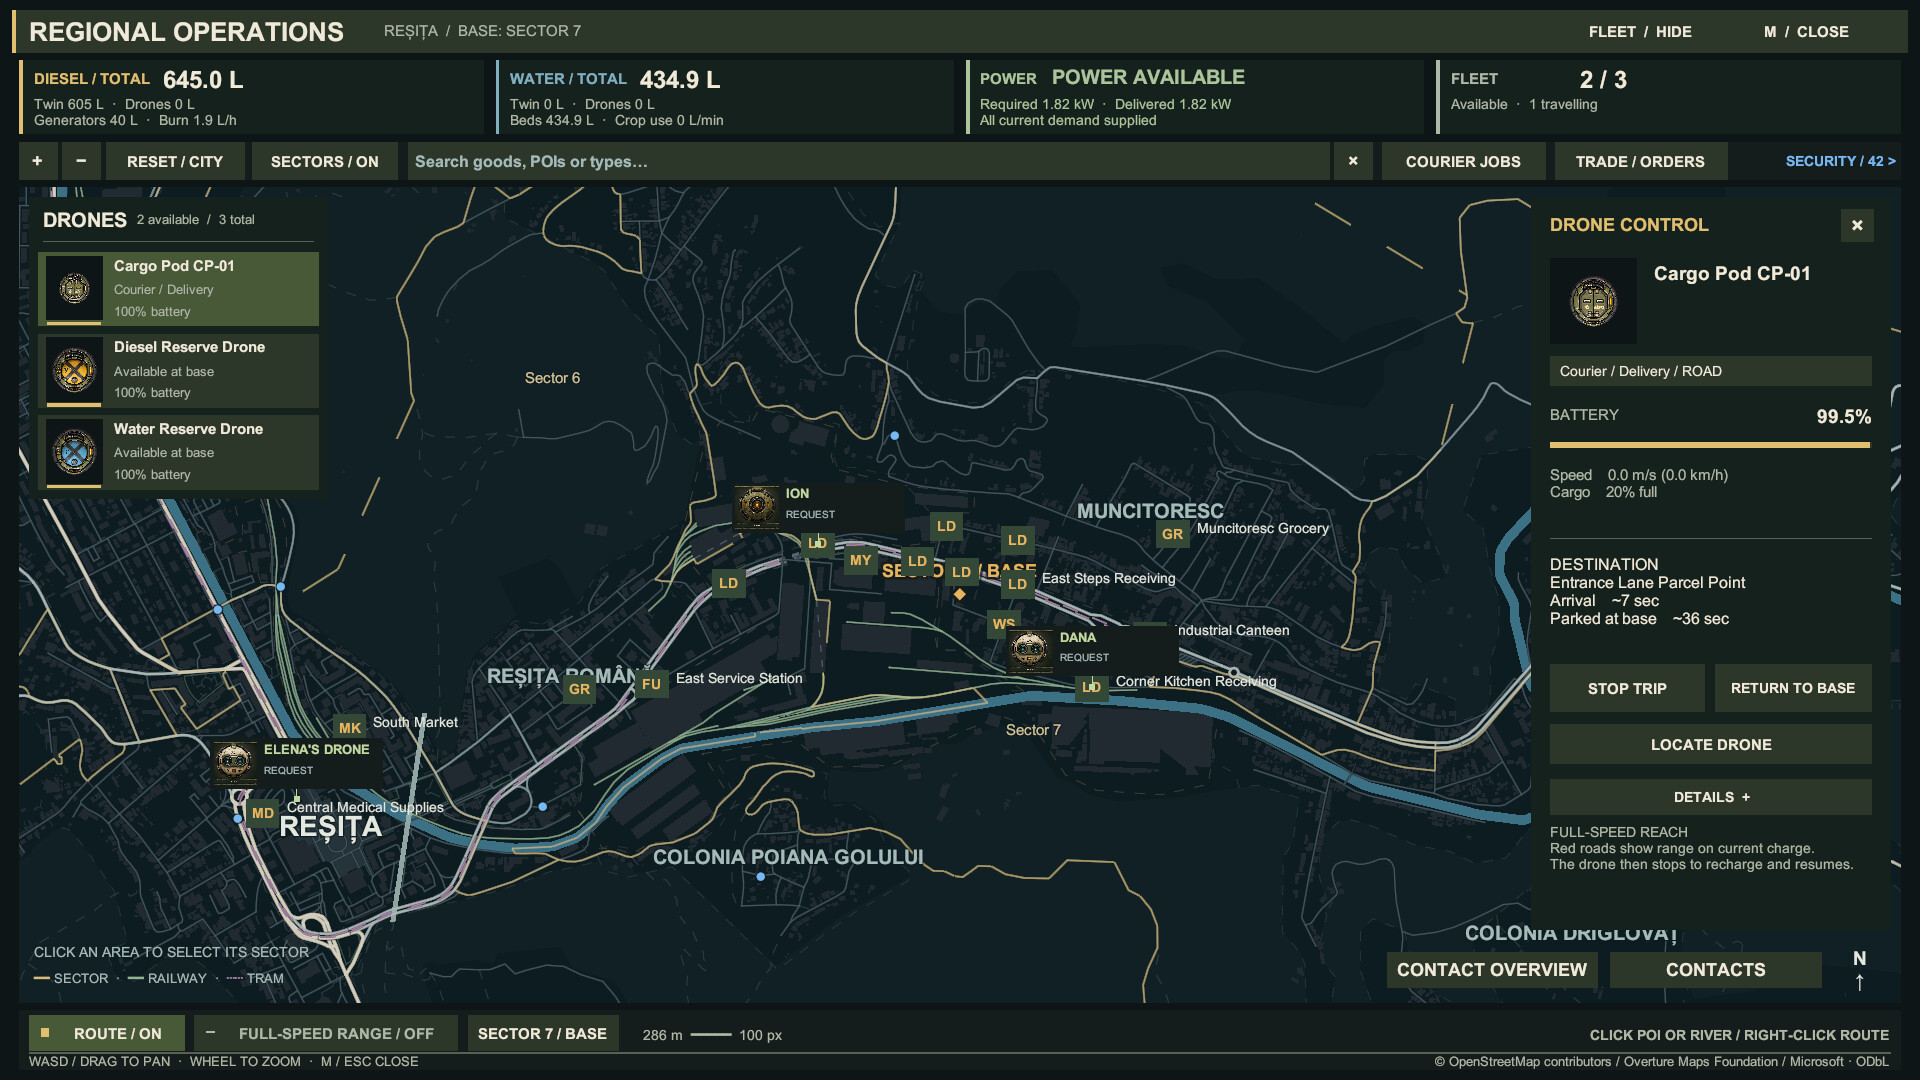Close the Drone Control panel
Image resolution: width=1920 pixels, height=1080 pixels.
point(1857,225)
